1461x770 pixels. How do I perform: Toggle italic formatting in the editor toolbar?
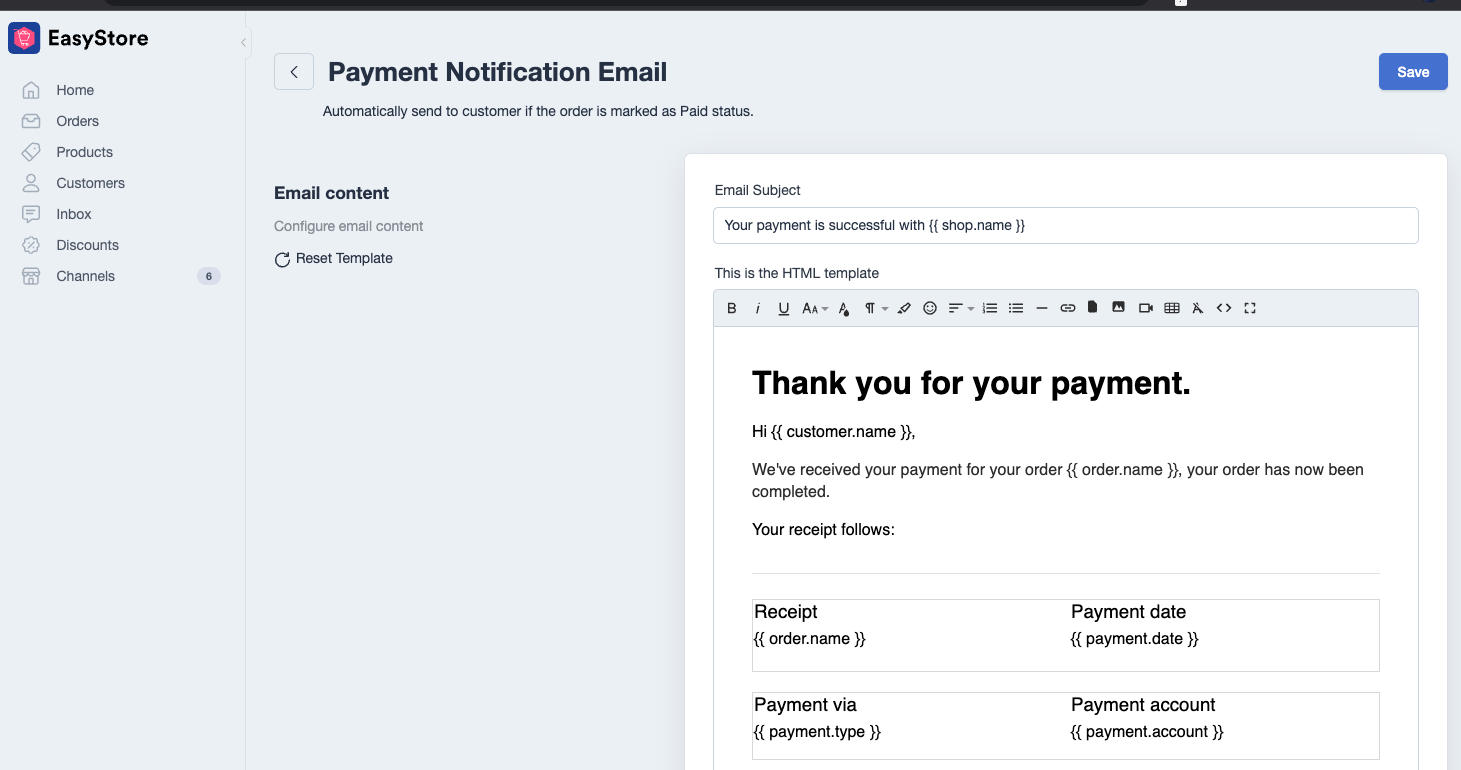click(x=757, y=308)
